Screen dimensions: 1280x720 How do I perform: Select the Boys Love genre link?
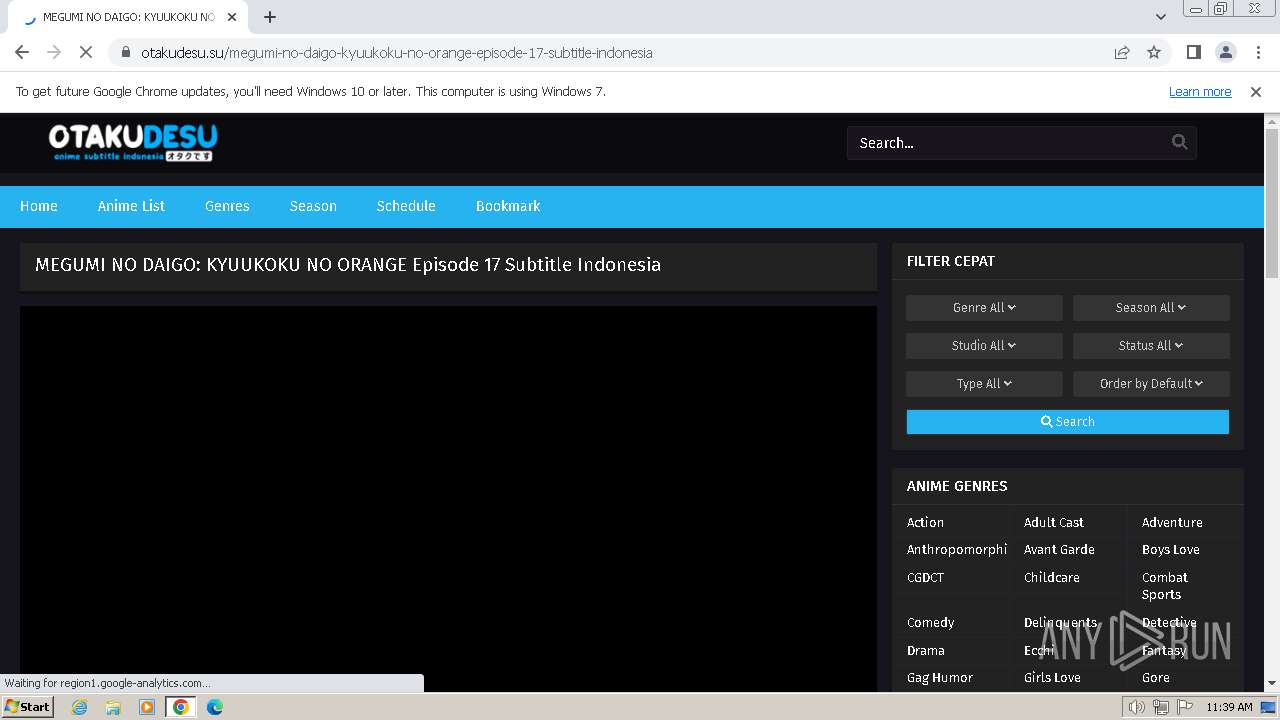click(x=1170, y=550)
